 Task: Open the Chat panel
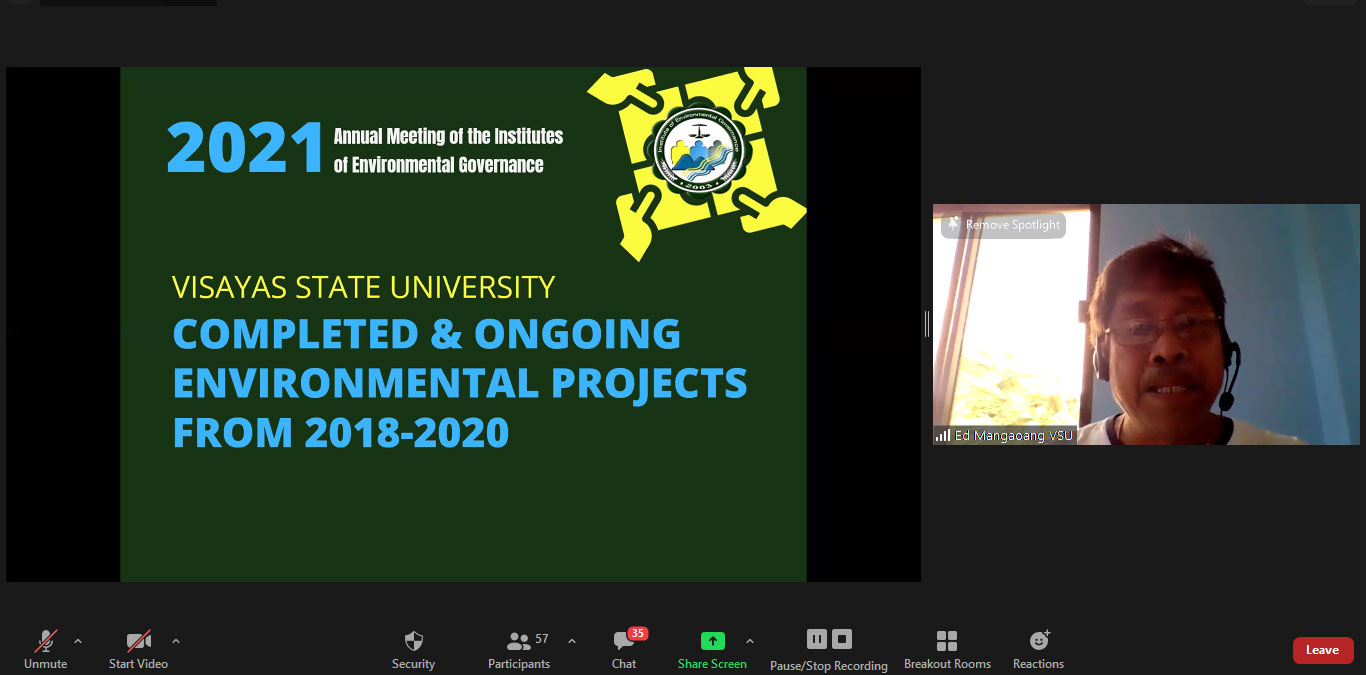624,649
